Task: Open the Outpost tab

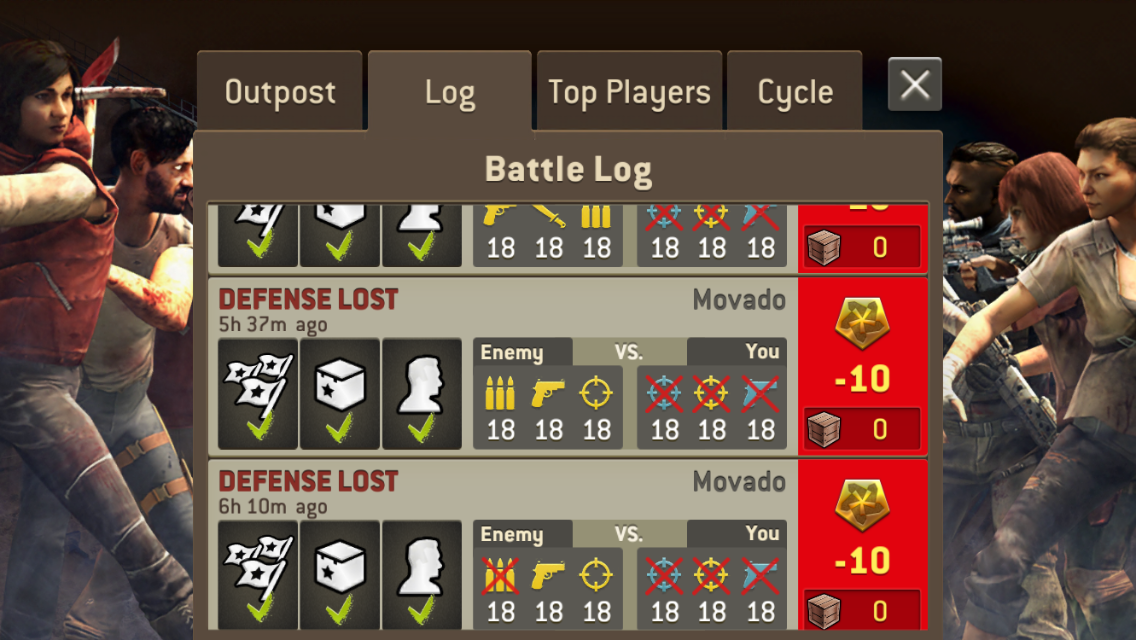Action: point(280,91)
